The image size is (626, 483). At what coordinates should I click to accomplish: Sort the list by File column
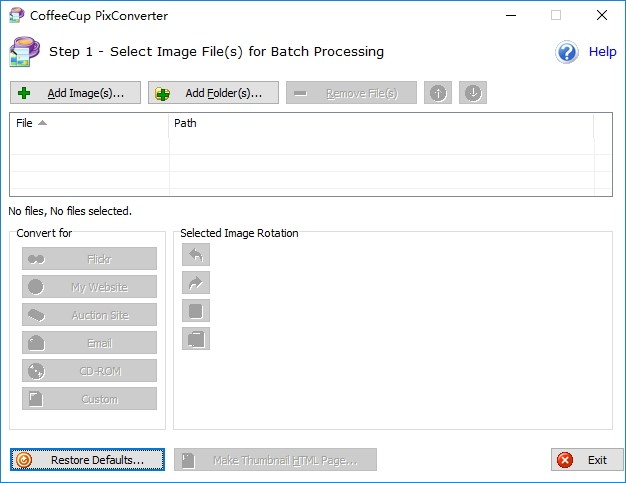point(89,123)
